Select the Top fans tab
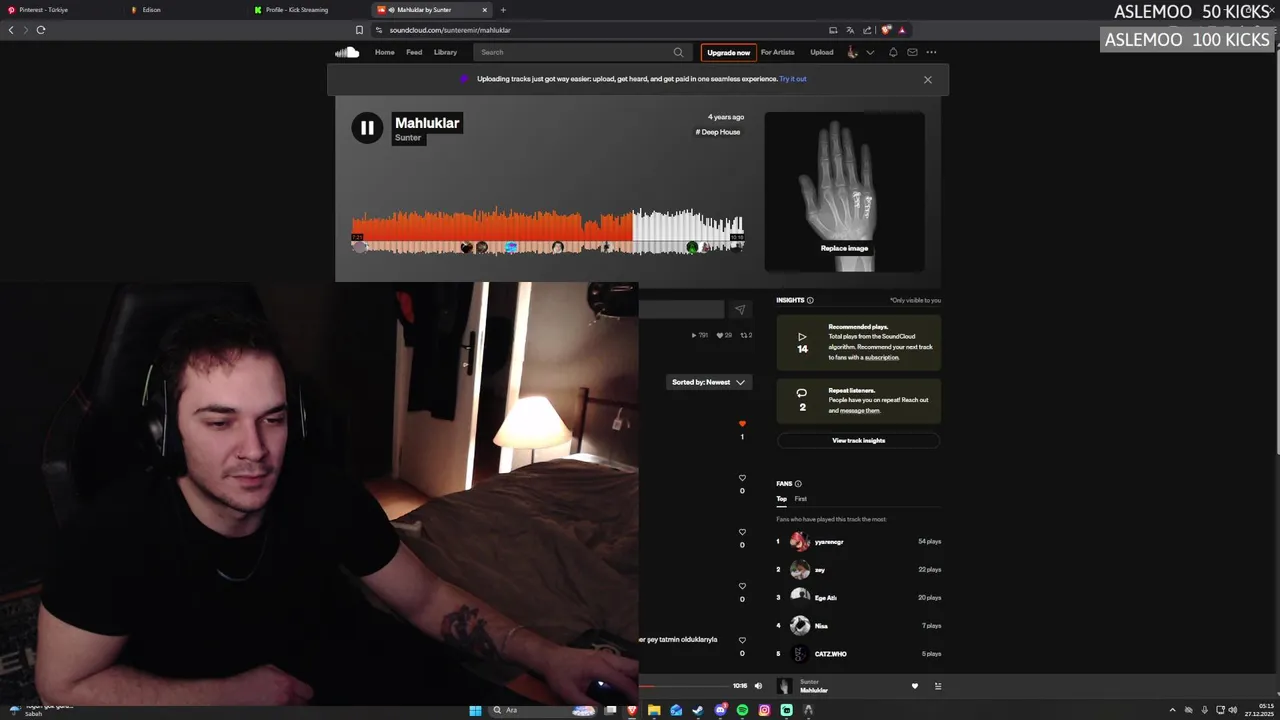 782,499
